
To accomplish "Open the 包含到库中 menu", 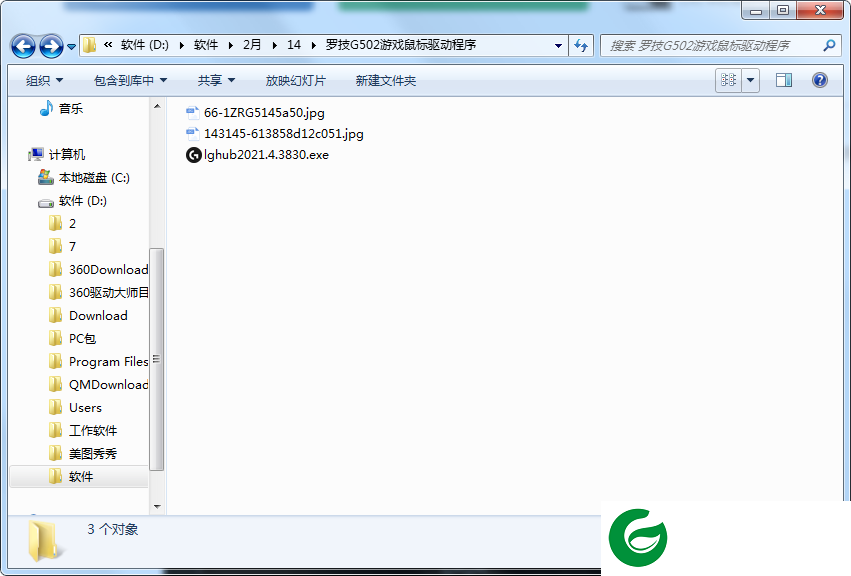I will [130, 81].
